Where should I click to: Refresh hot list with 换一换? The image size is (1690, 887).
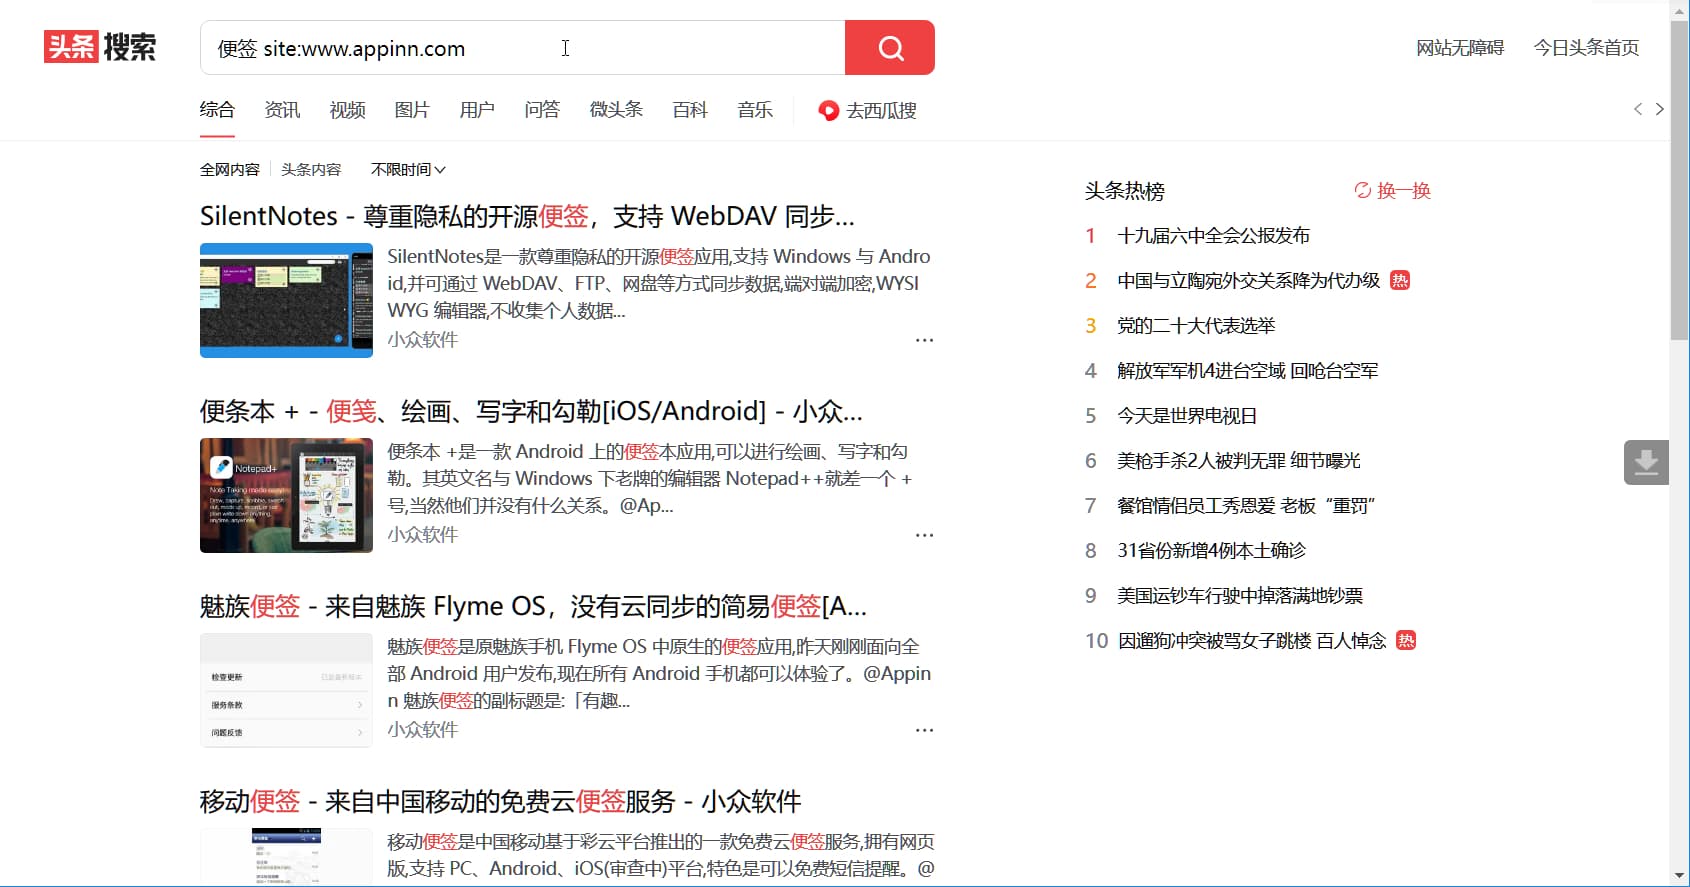[x=1392, y=190]
